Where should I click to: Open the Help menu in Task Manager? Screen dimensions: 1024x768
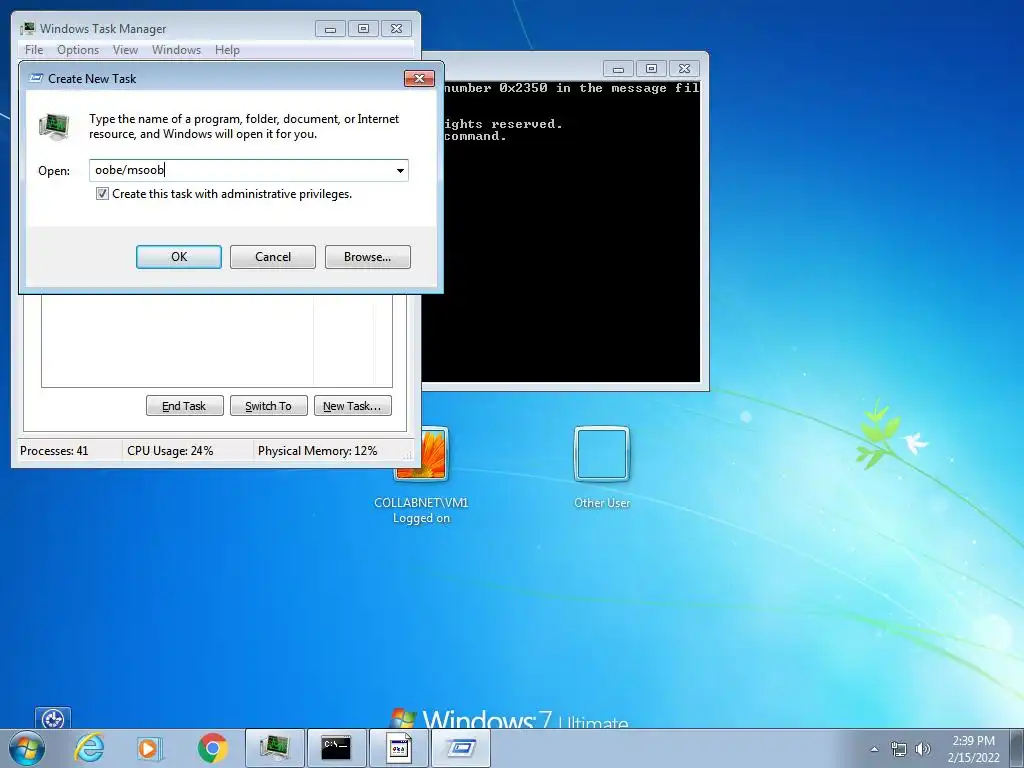pyautogui.click(x=227, y=50)
